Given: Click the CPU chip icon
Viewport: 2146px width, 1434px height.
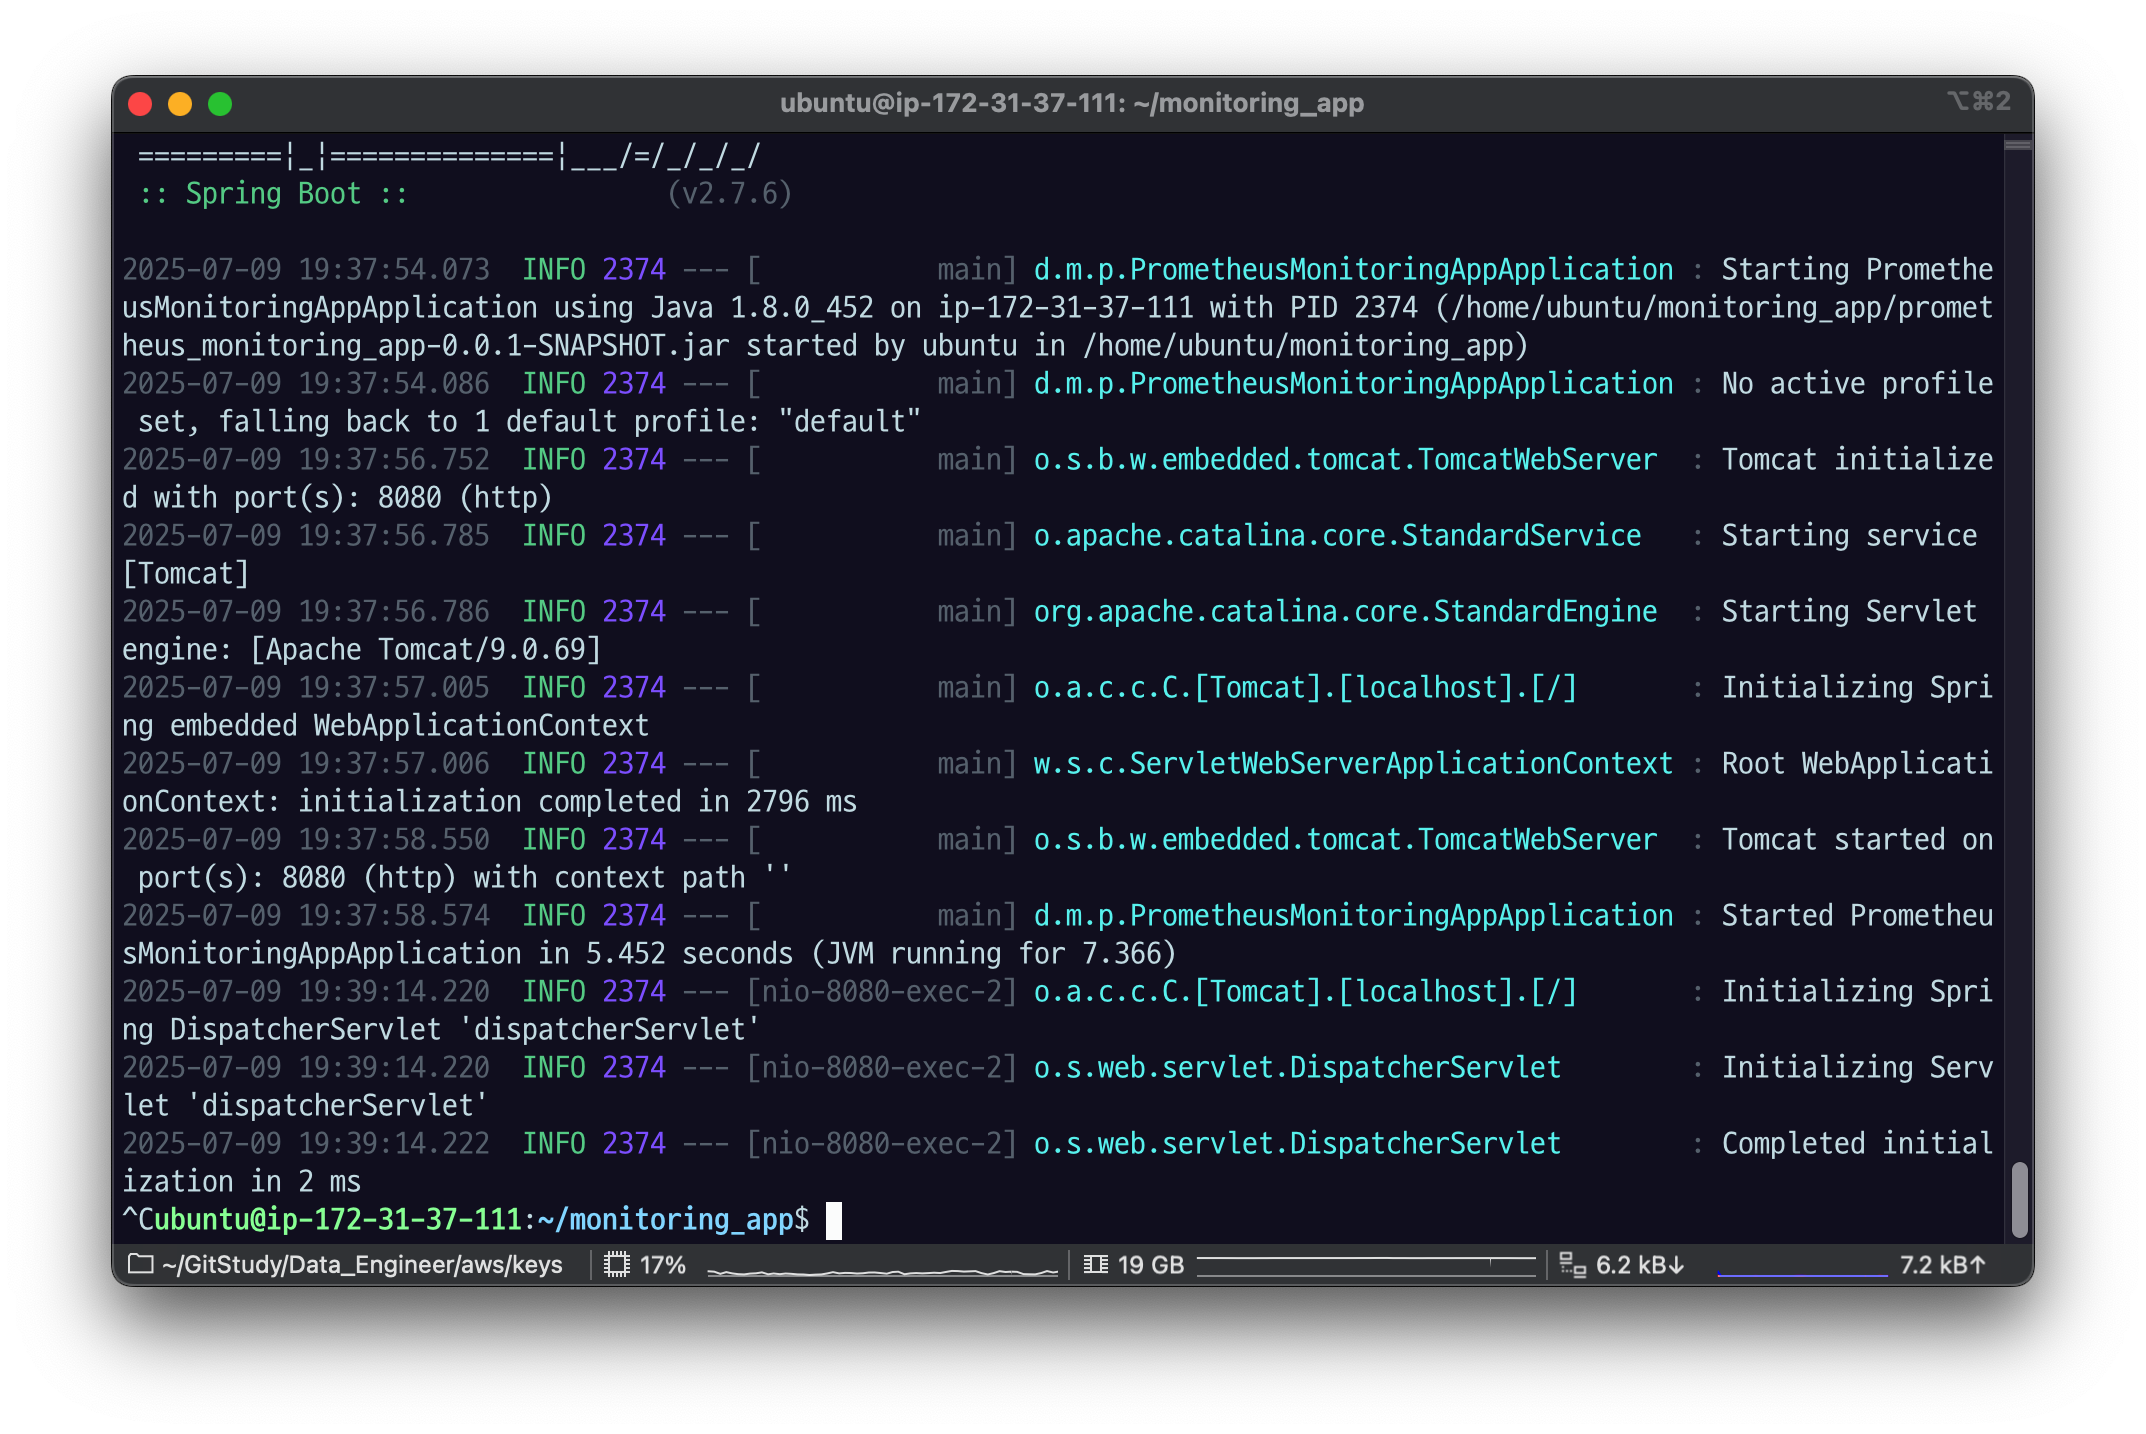Looking at the screenshot, I should (x=617, y=1265).
